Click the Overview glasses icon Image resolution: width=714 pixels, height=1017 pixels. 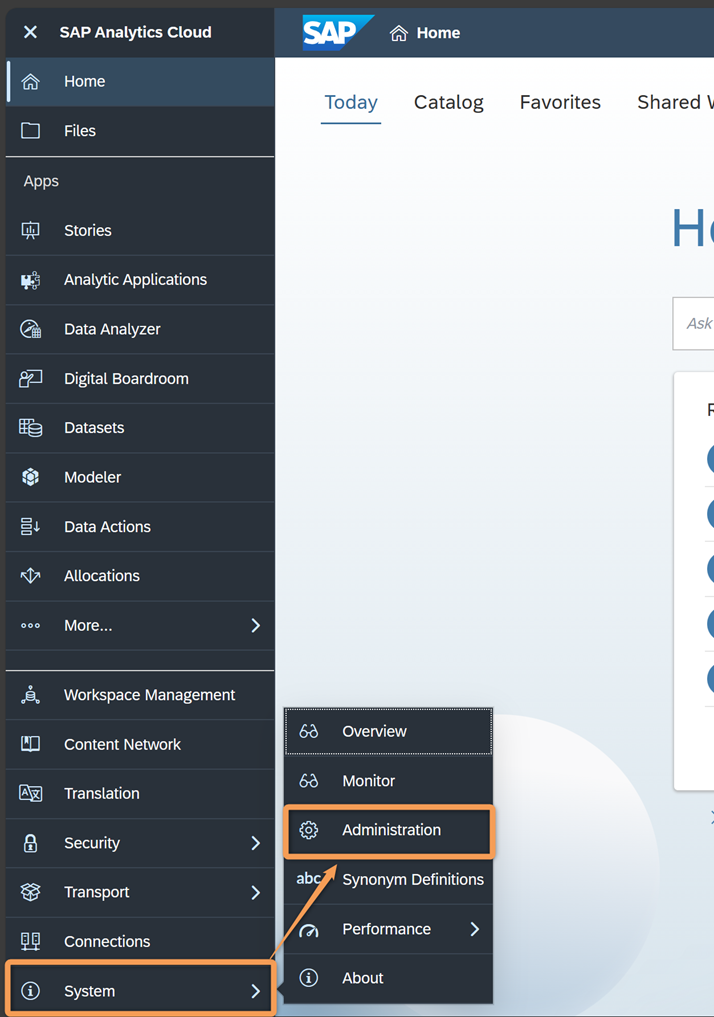309,731
